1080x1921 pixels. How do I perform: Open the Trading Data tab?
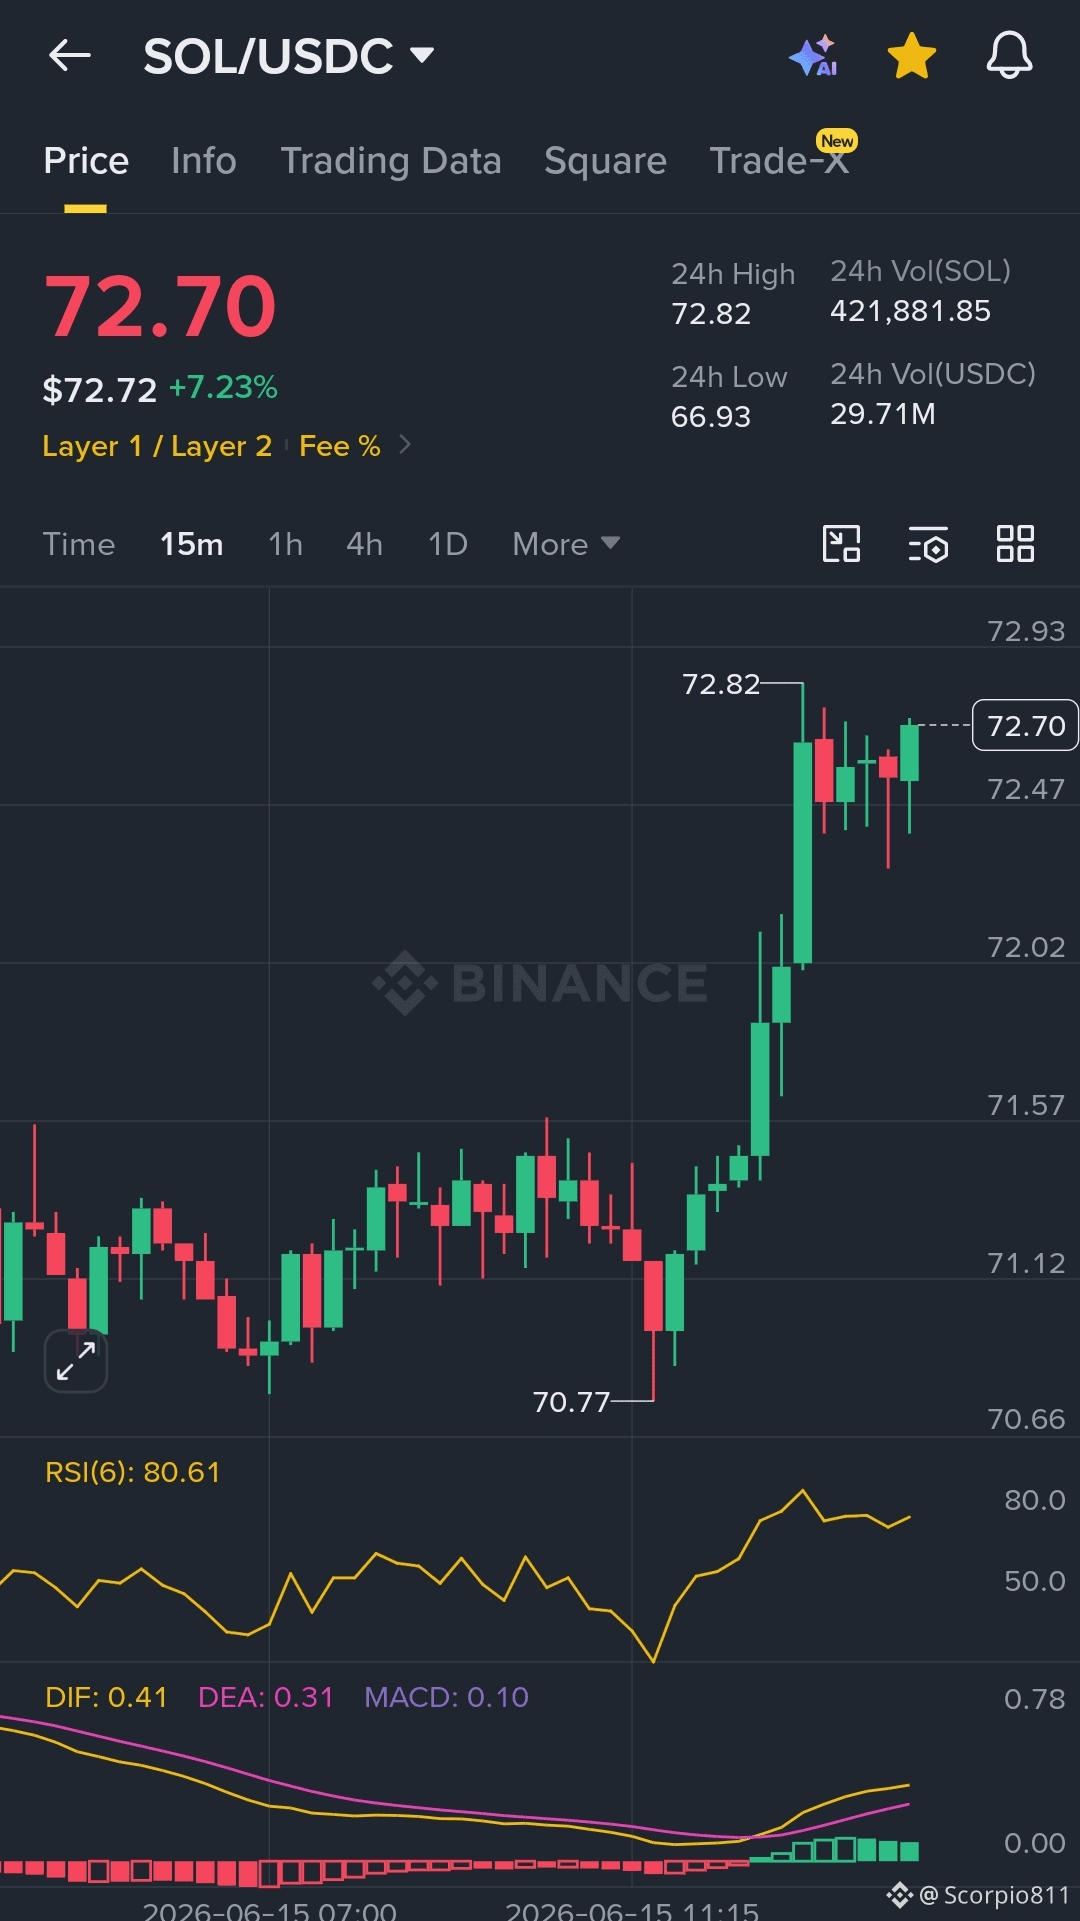(x=391, y=161)
